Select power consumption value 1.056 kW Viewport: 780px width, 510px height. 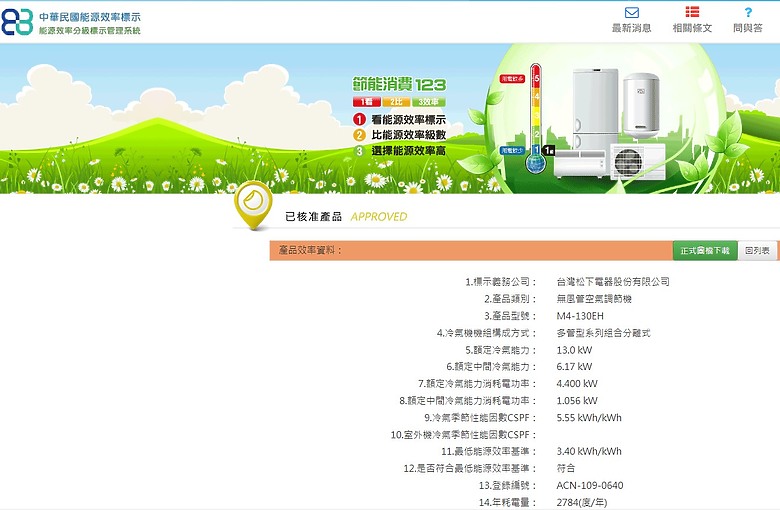click(577, 401)
